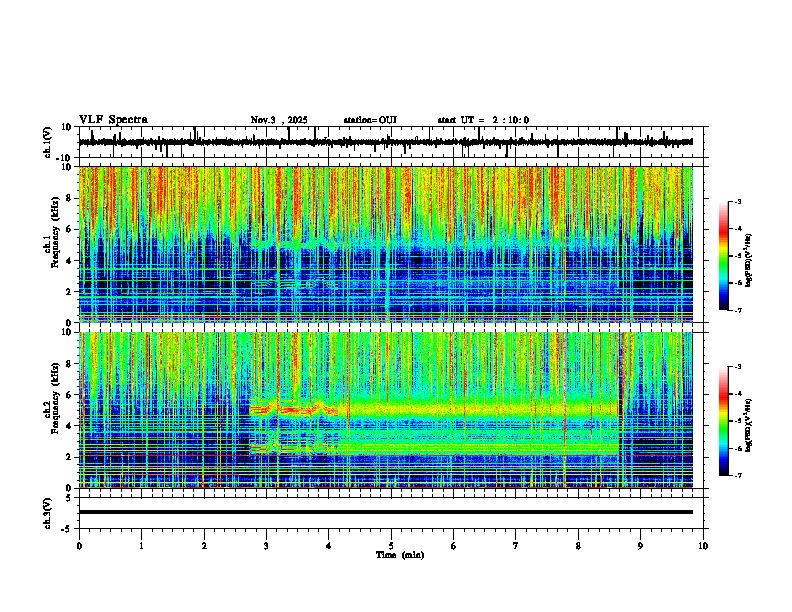
Task: Click the ch.2 spectrogram color scale bar
Action: pos(724,421)
